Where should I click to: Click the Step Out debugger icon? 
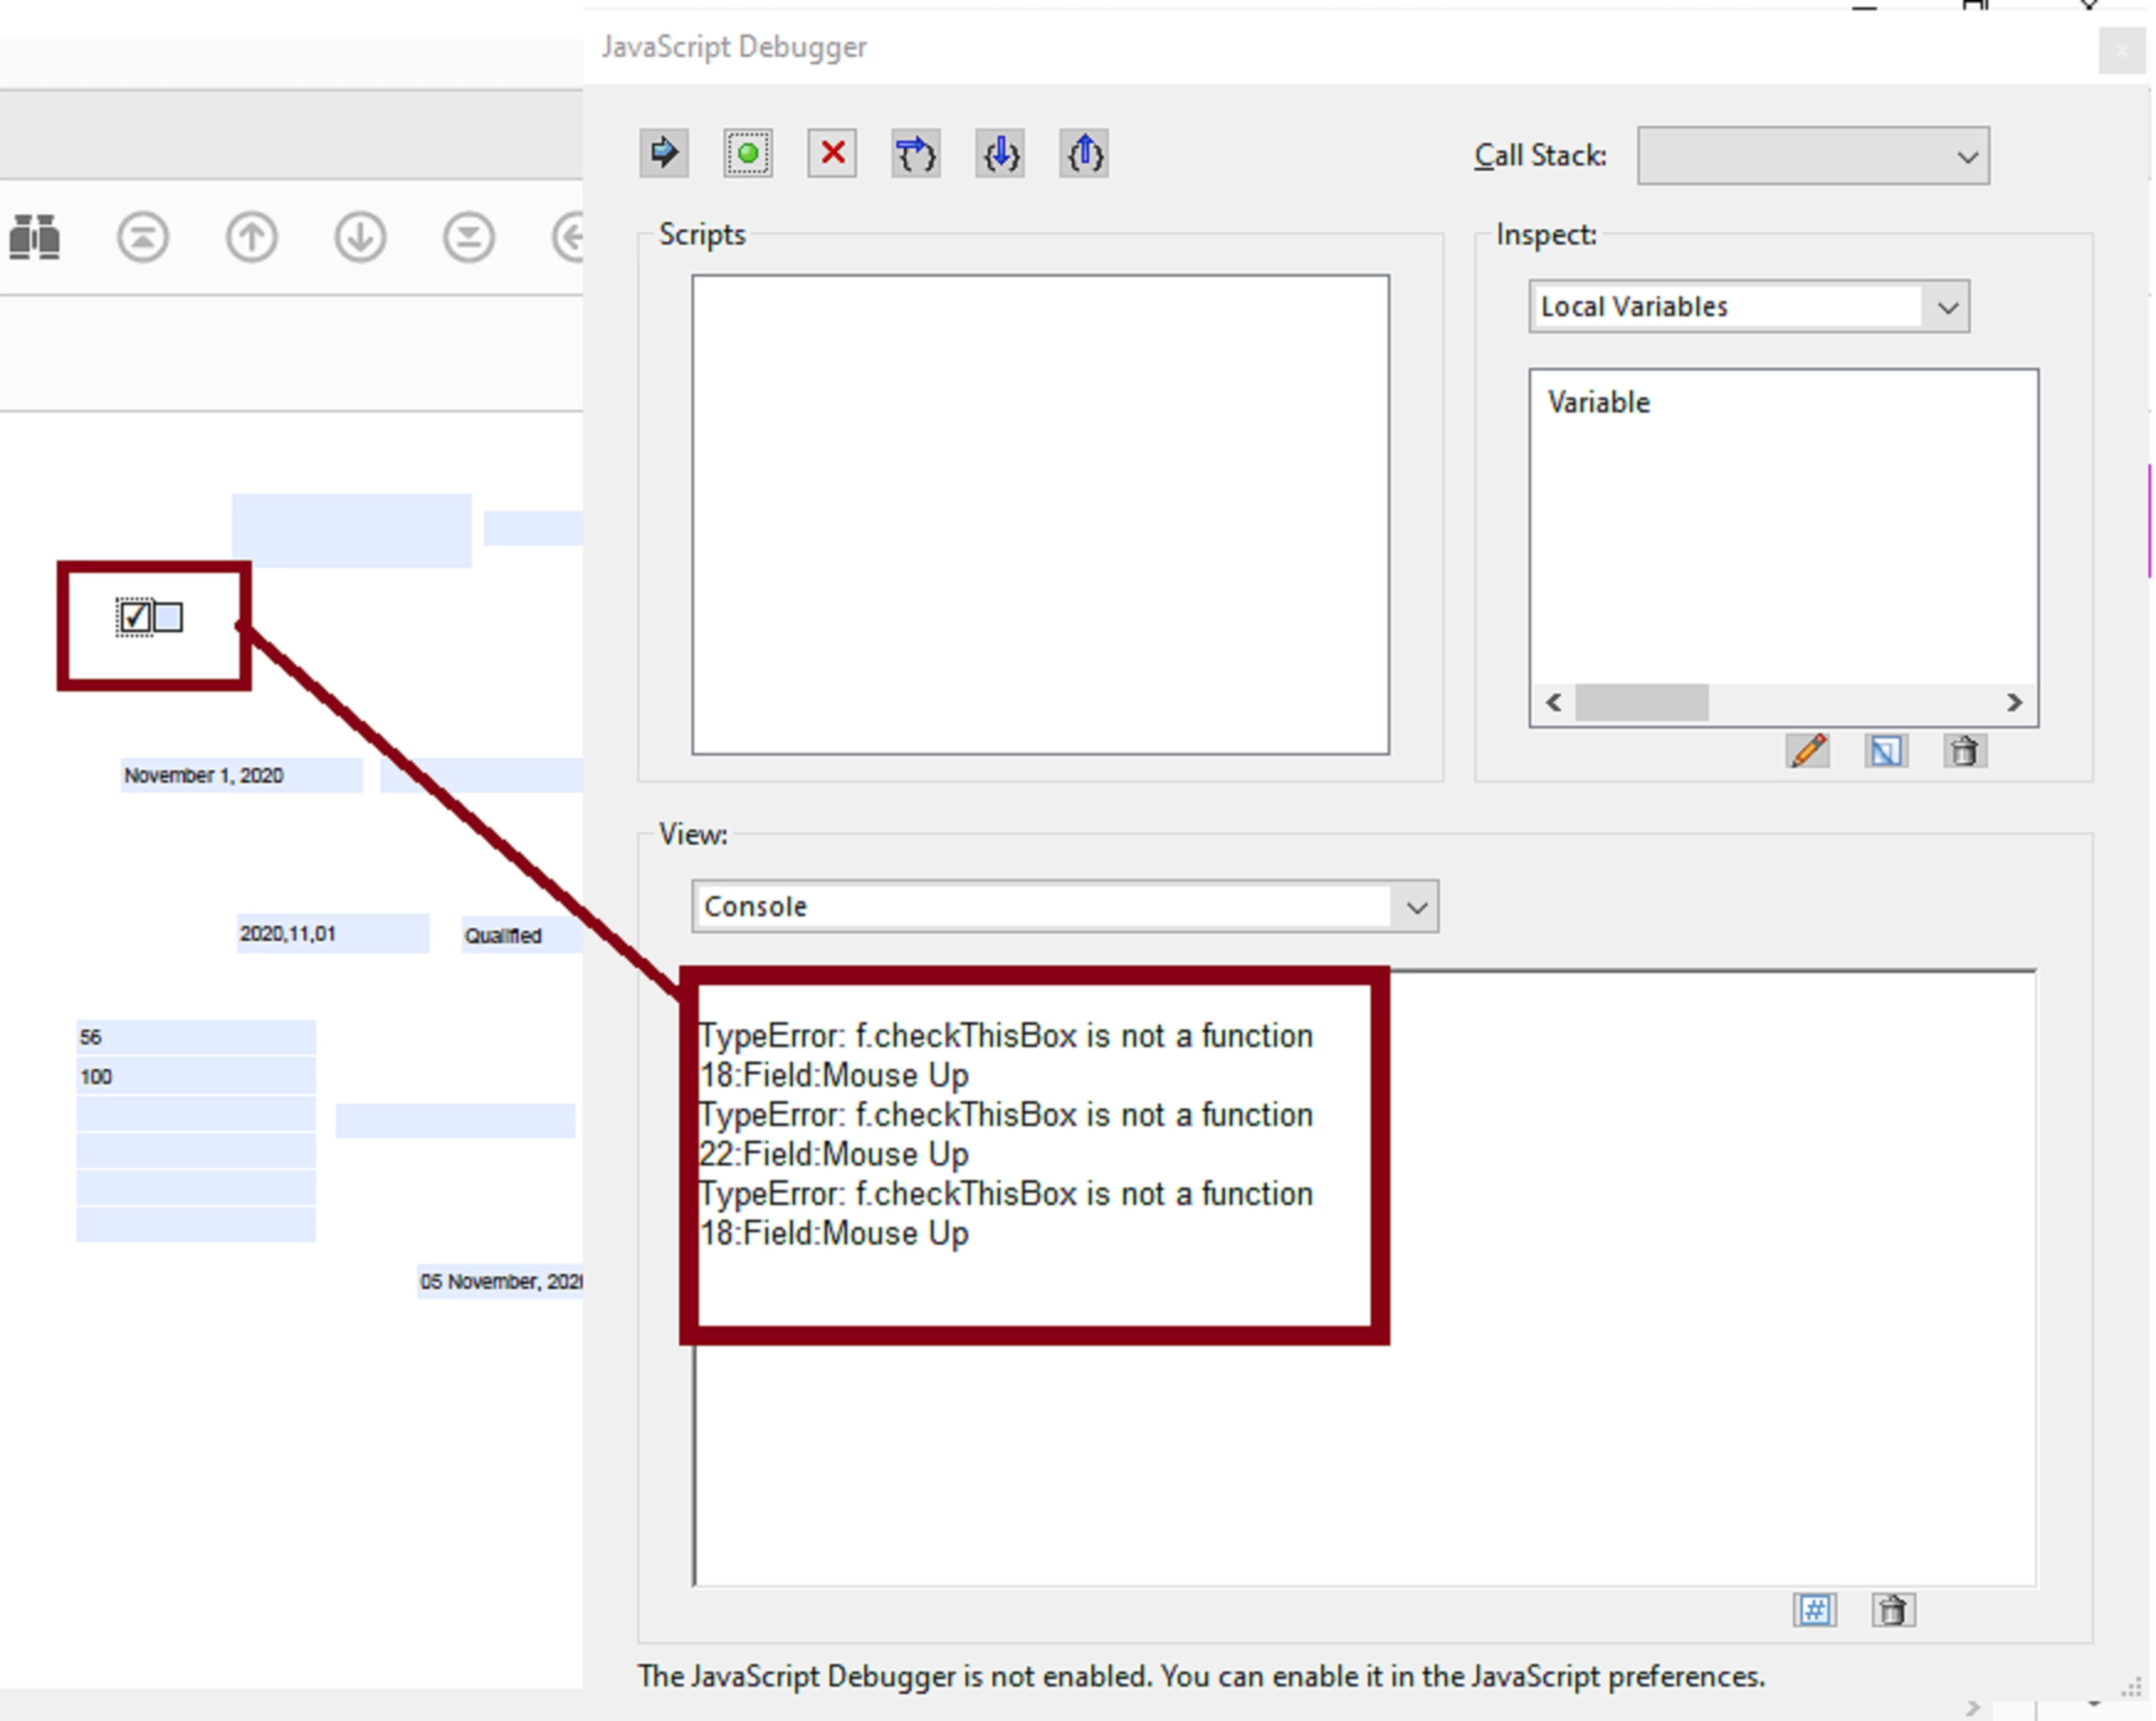(1084, 154)
